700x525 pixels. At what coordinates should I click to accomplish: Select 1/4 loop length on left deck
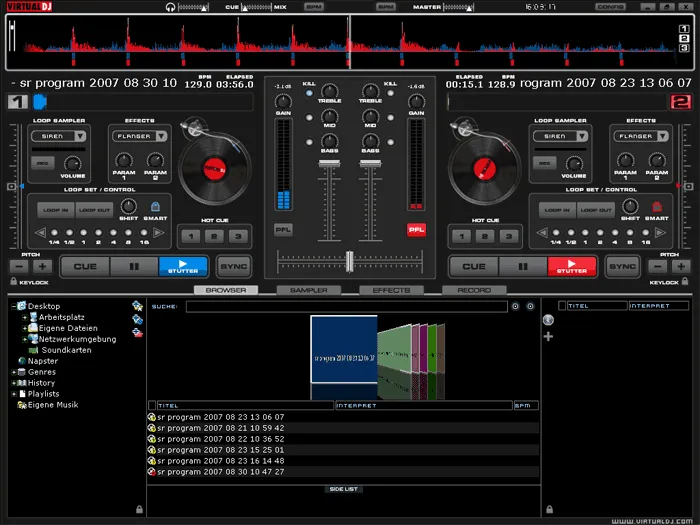(x=54, y=233)
